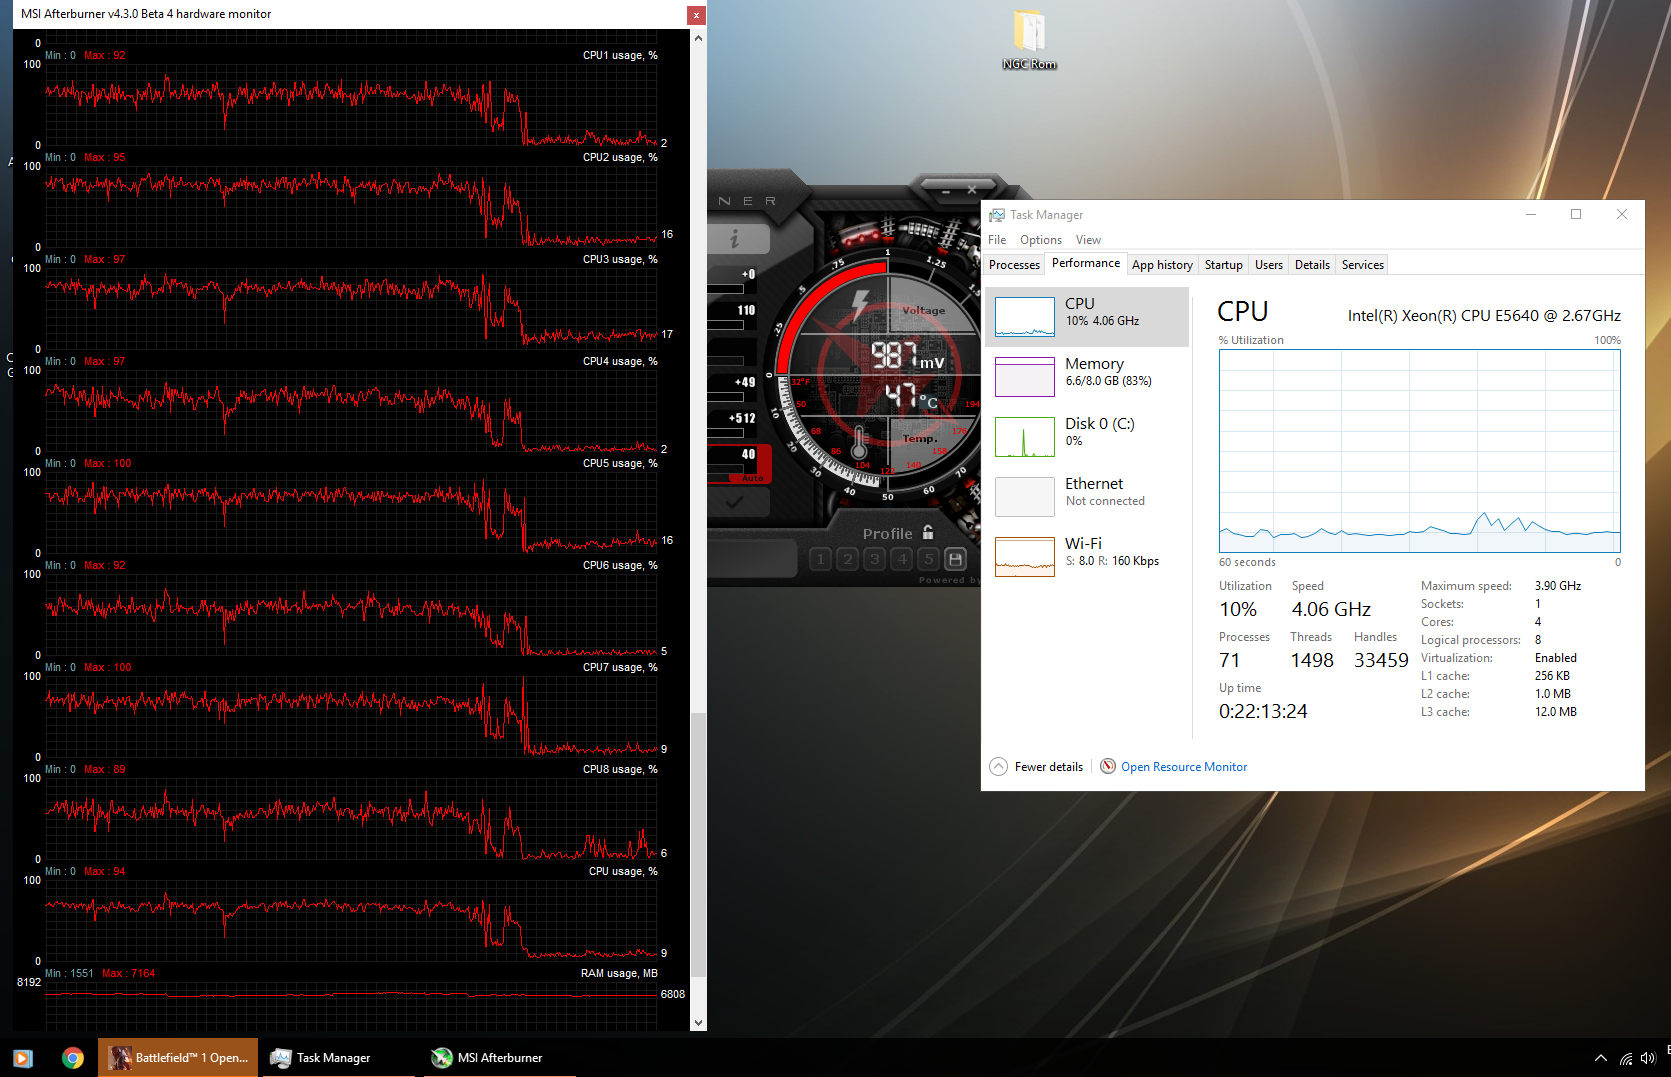Select Afterburner profile slot 2
Viewport: 1671px width, 1077px height.
pos(848,559)
